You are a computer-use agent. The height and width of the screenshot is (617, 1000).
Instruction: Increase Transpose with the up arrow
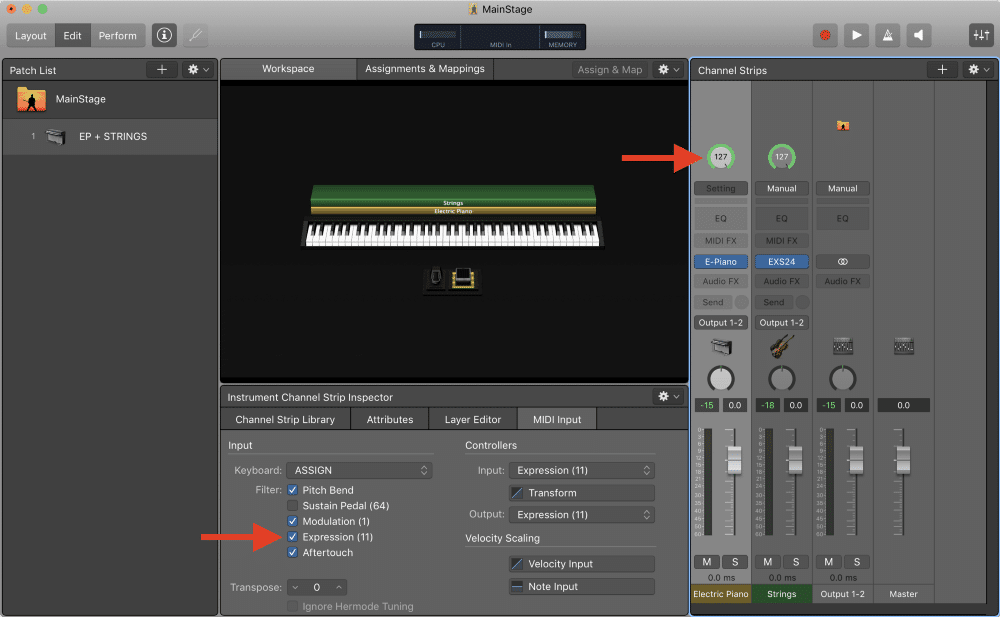tap(339, 587)
